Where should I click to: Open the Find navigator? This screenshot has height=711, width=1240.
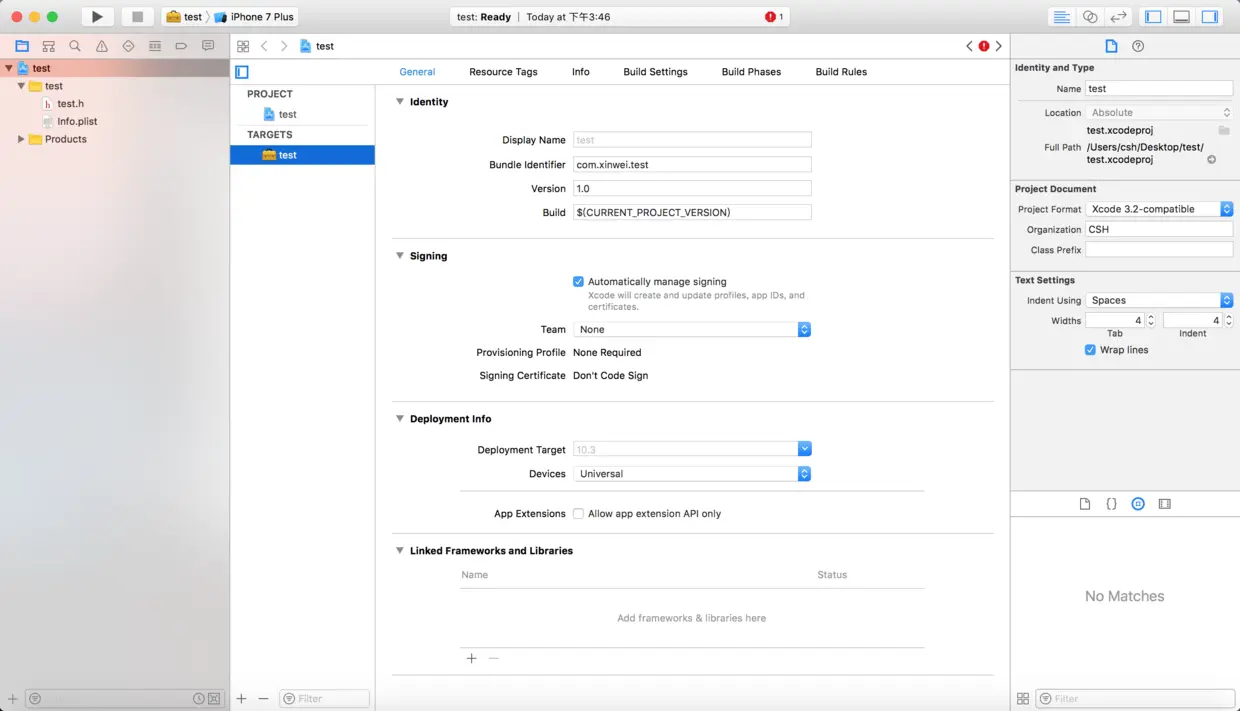75,46
